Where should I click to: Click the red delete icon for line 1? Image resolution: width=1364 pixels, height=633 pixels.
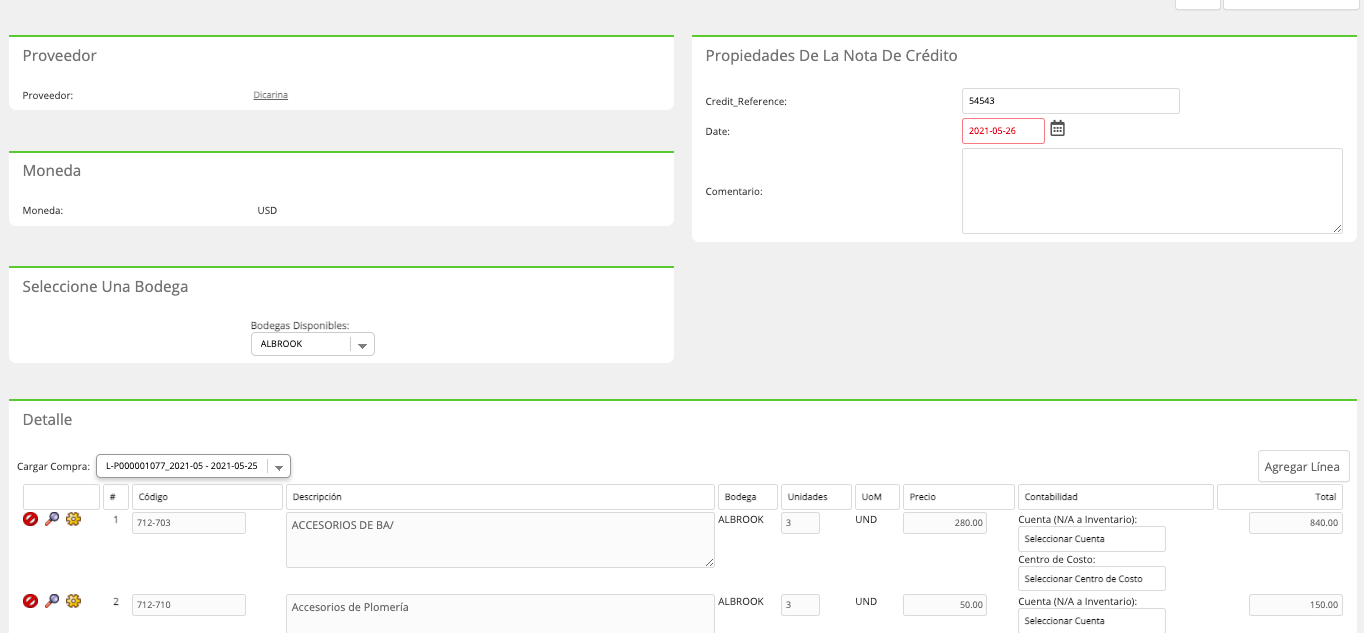(30, 520)
